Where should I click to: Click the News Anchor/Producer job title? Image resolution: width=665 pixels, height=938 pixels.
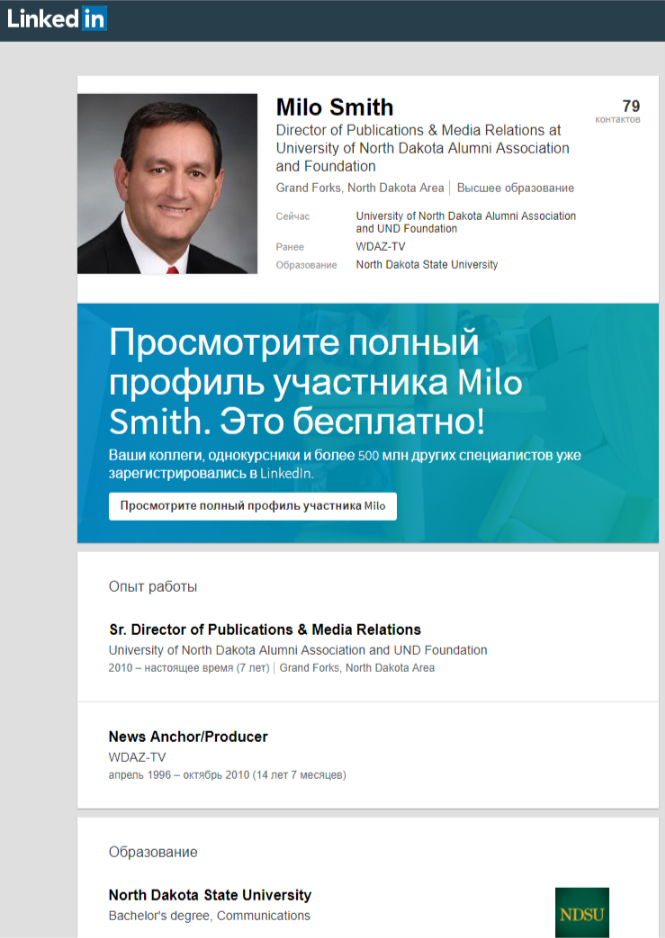click(188, 736)
